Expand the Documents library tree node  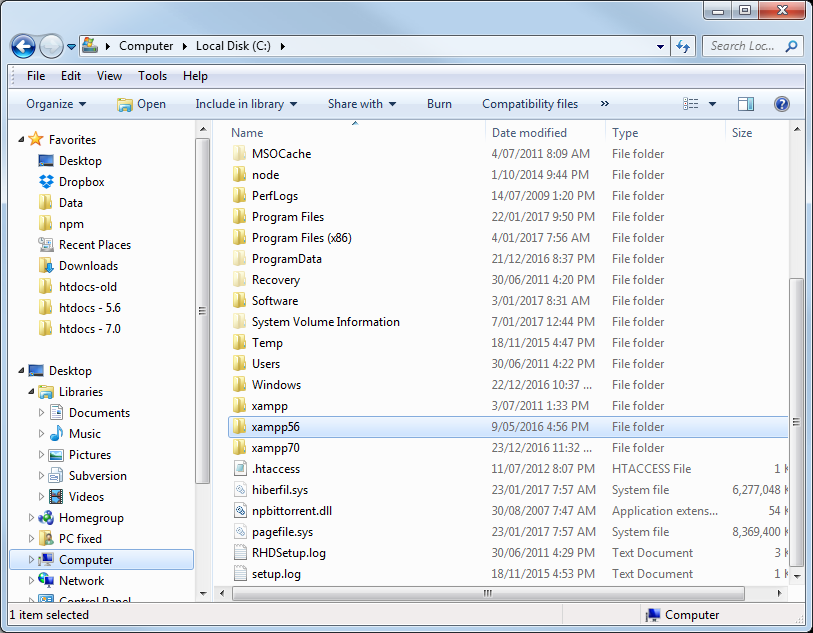click(42, 413)
